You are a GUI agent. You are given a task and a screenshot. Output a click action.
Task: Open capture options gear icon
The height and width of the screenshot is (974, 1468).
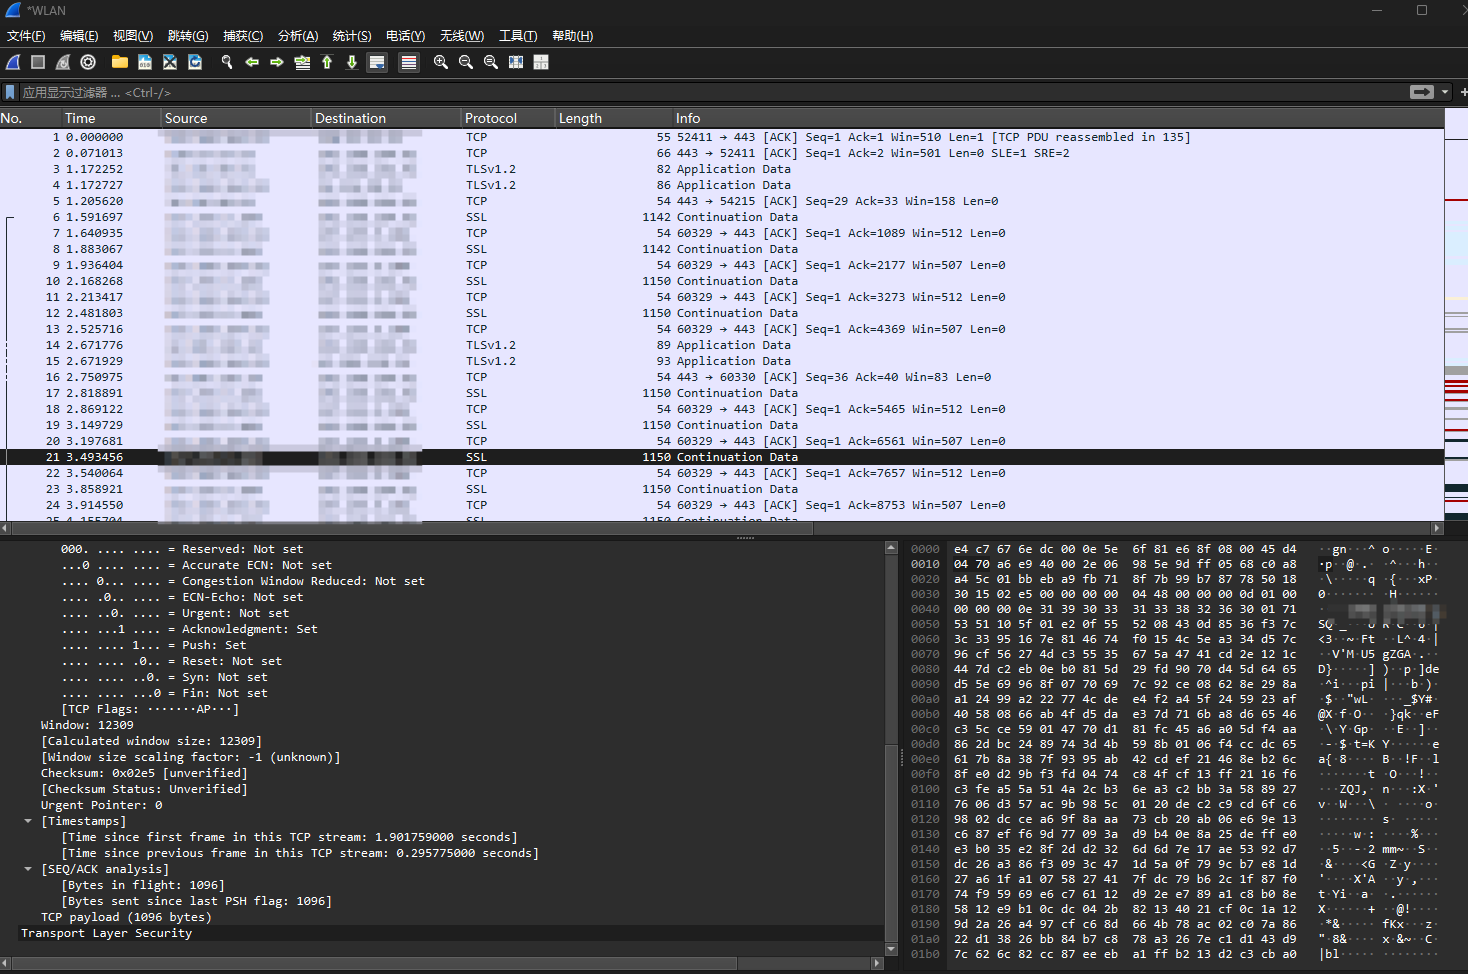[x=88, y=62]
